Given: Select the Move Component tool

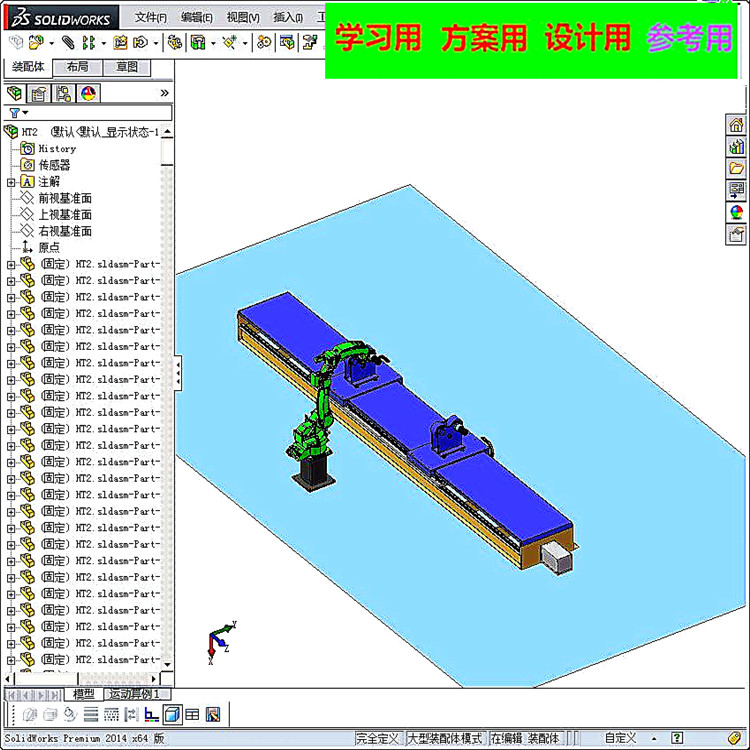Looking at the screenshot, I should click(141, 43).
